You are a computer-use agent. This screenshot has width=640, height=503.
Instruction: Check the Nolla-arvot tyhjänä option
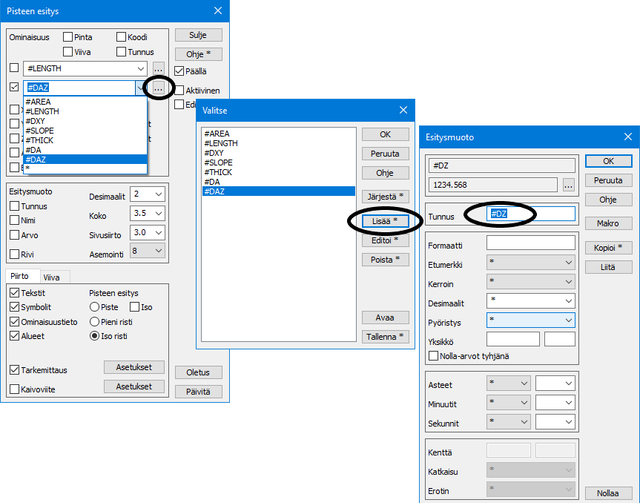click(433, 355)
